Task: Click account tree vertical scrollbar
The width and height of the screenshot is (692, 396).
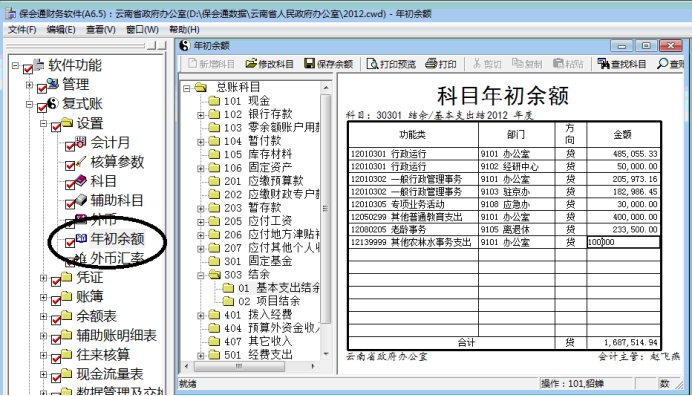Action: tap(326, 221)
